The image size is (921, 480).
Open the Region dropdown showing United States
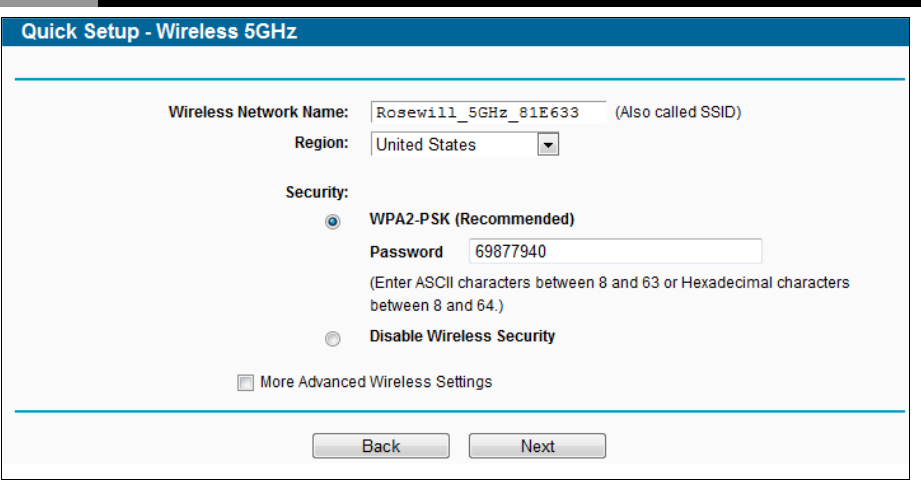point(465,144)
